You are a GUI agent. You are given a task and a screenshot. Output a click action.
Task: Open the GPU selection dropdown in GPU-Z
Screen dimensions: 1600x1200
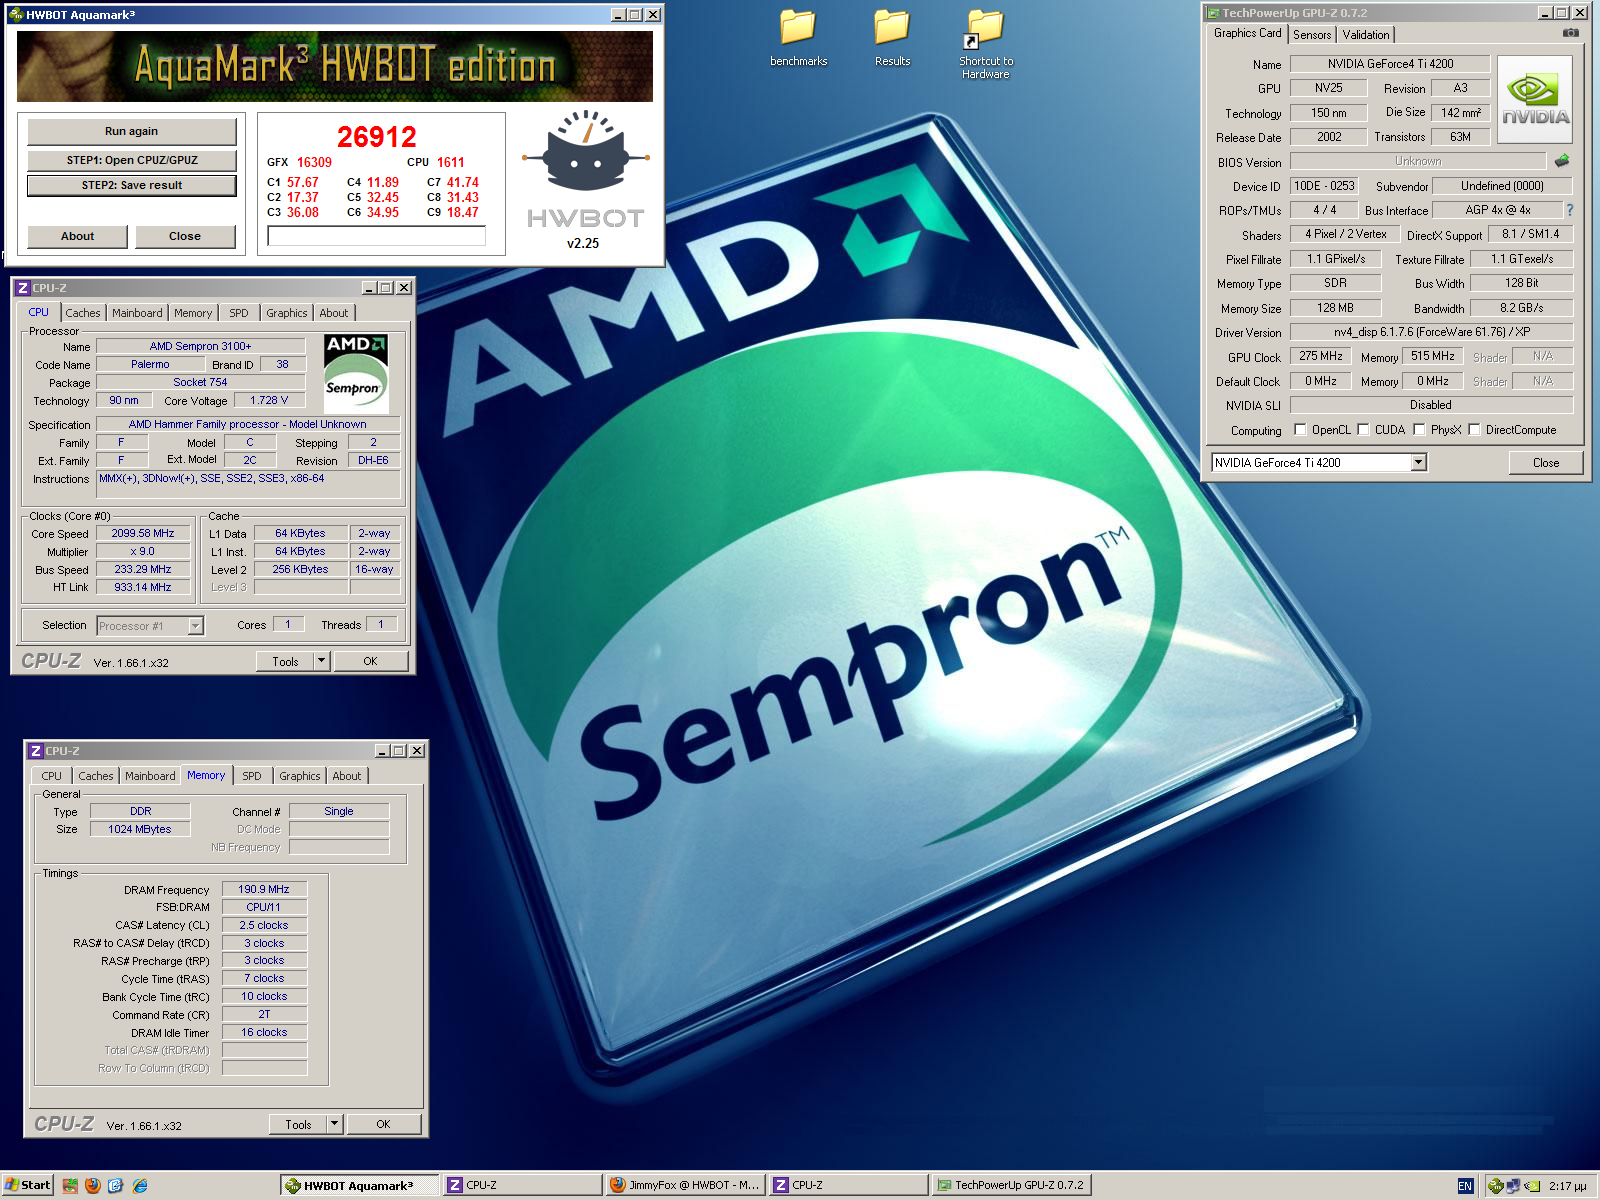(x=1418, y=462)
